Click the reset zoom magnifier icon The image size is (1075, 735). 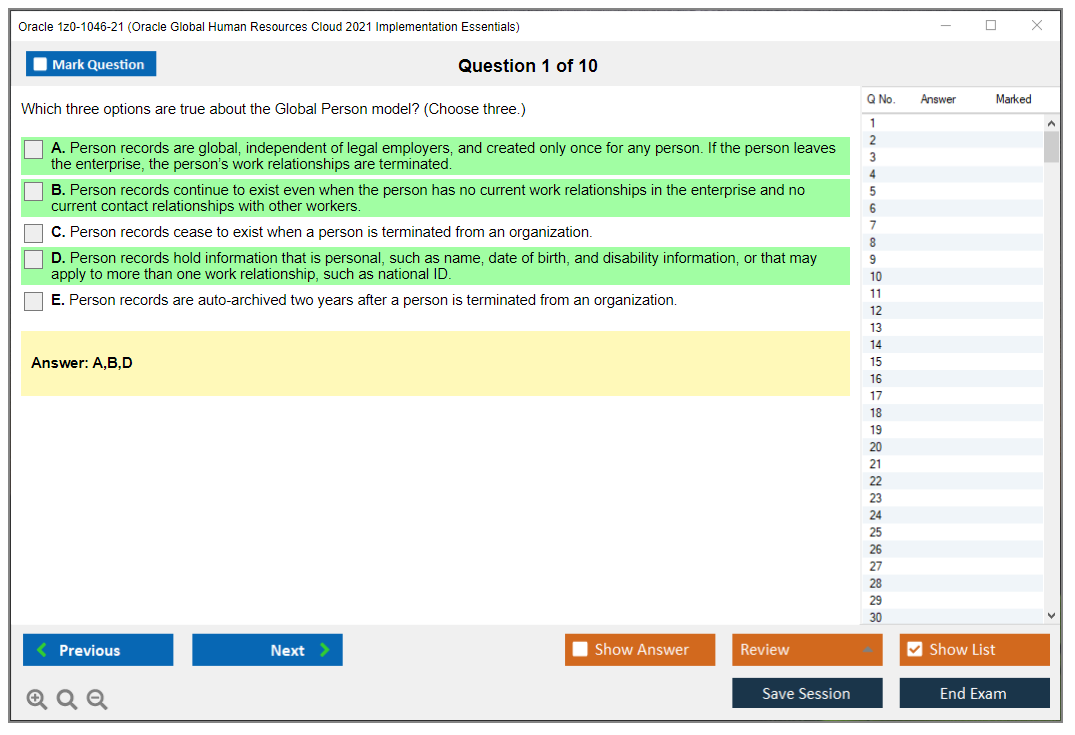pos(67,699)
